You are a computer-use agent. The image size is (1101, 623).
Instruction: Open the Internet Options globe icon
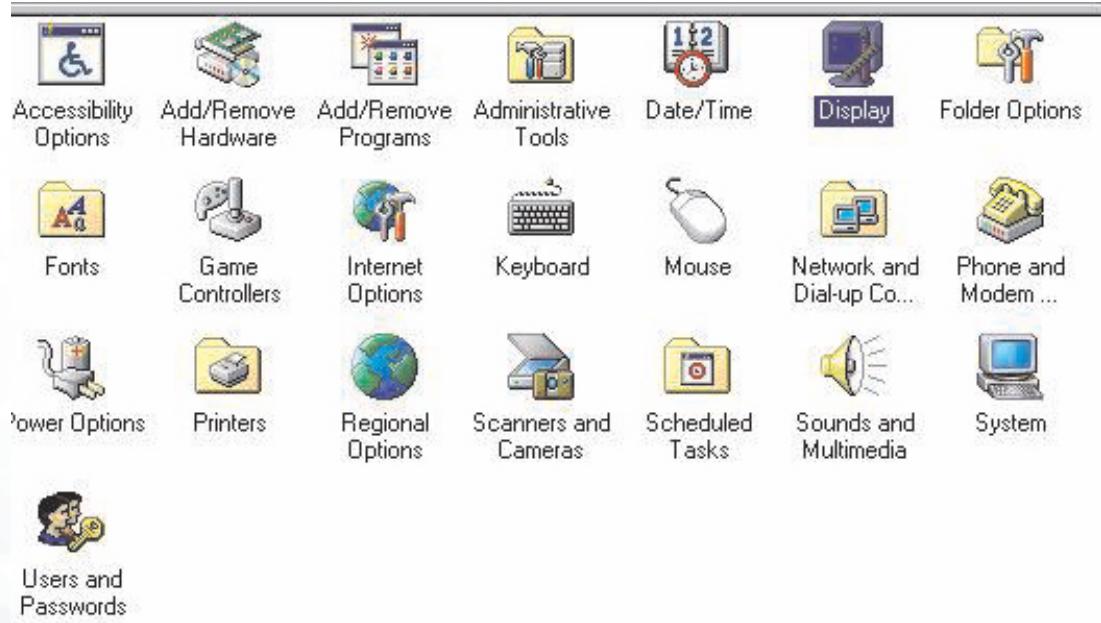[384, 209]
